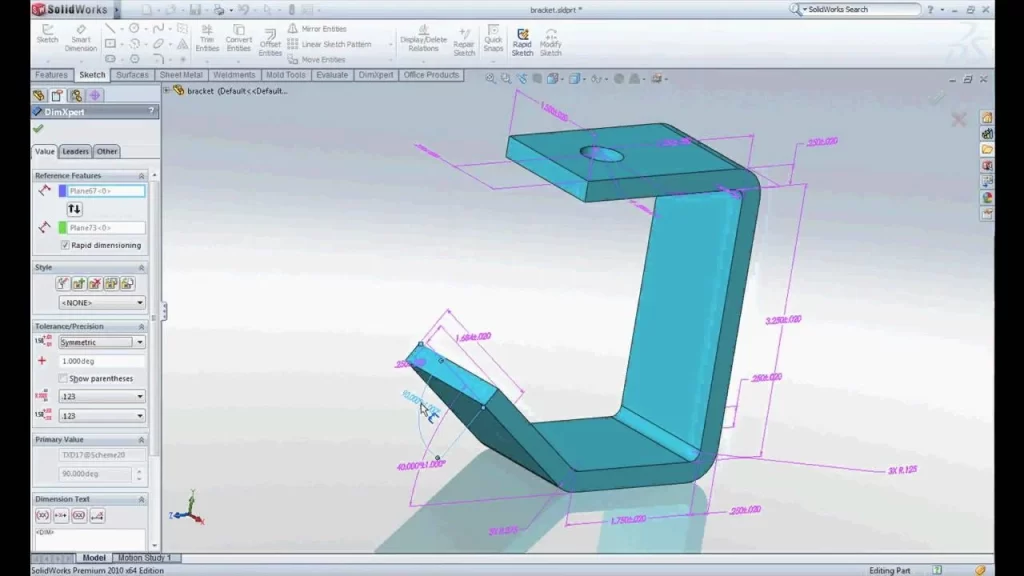Switch to the Motion Study 1 view
Image resolution: width=1024 pixels, height=576 pixels.
146,557
